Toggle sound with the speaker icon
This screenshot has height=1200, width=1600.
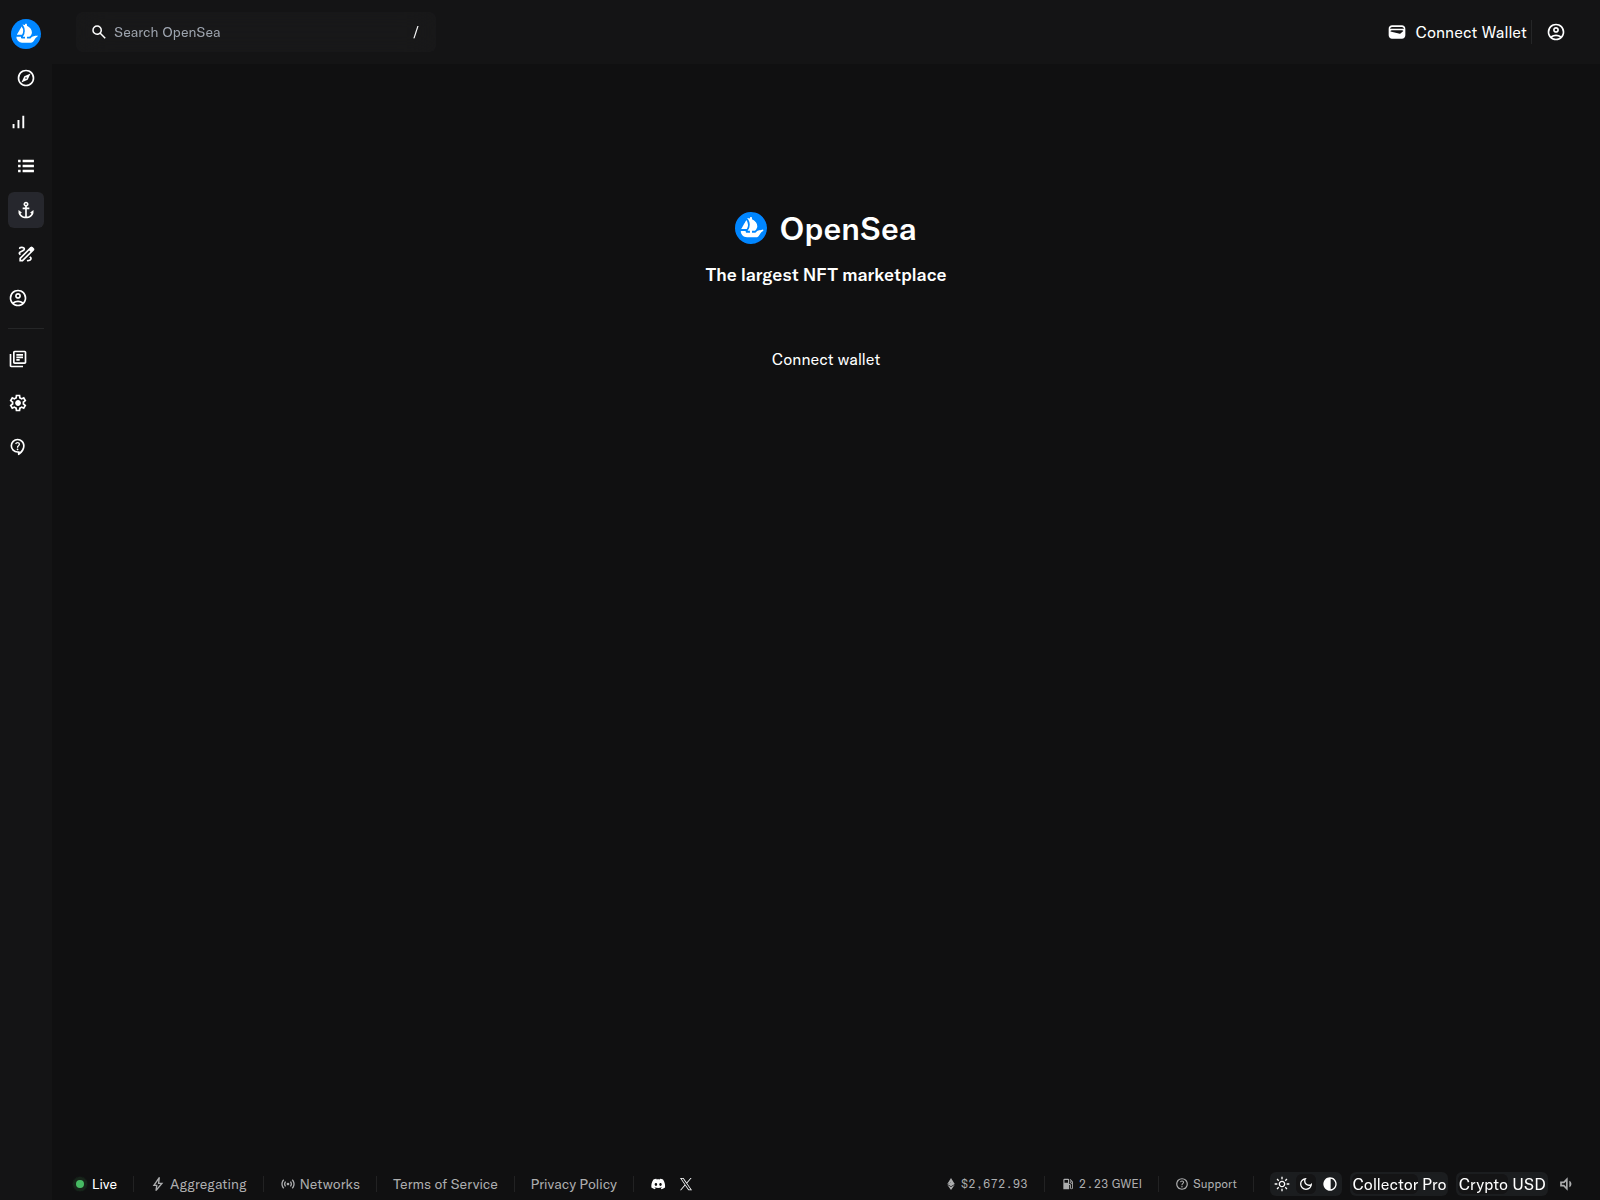point(1566,1184)
